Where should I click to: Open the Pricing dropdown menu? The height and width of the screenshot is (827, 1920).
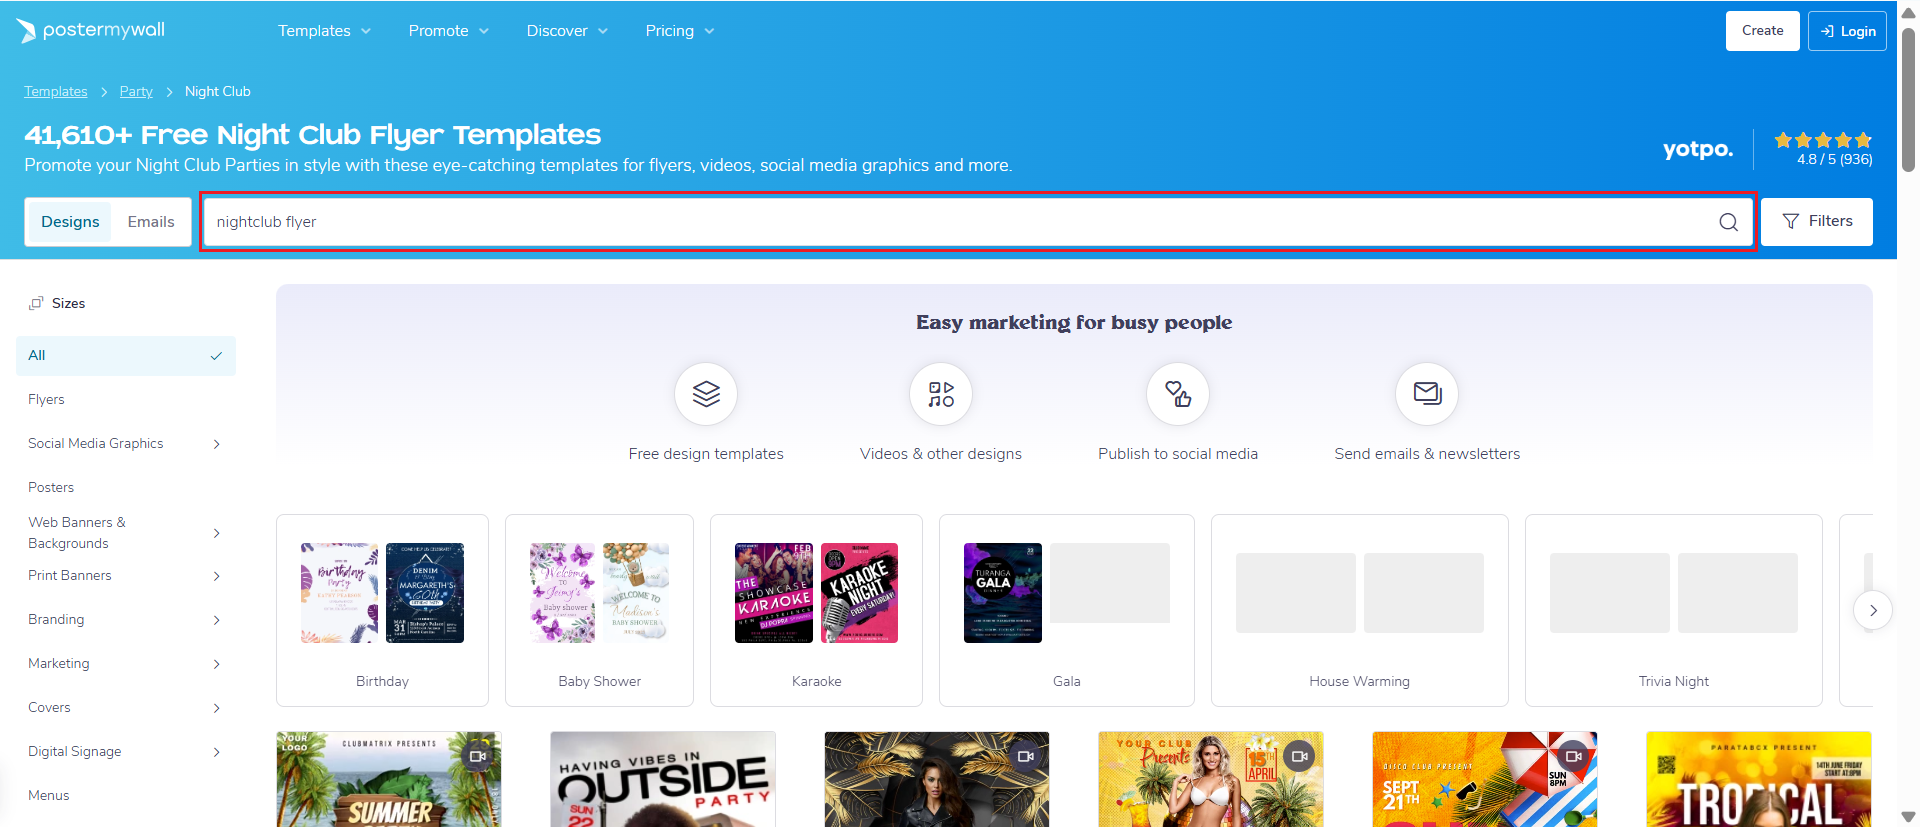pos(680,31)
